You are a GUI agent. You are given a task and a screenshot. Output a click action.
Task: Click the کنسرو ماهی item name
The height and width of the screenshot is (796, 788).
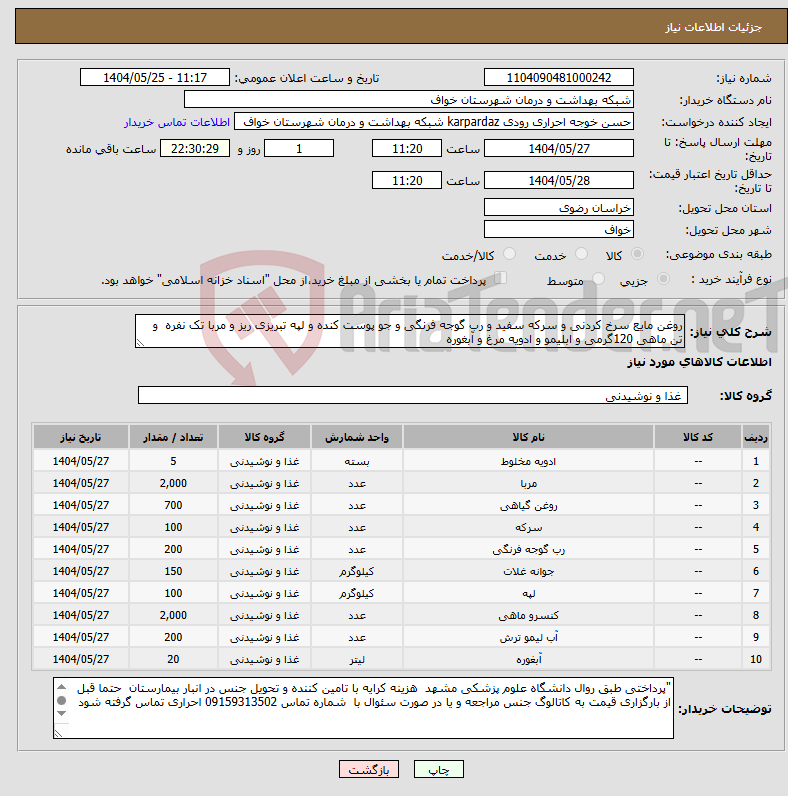point(528,615)
